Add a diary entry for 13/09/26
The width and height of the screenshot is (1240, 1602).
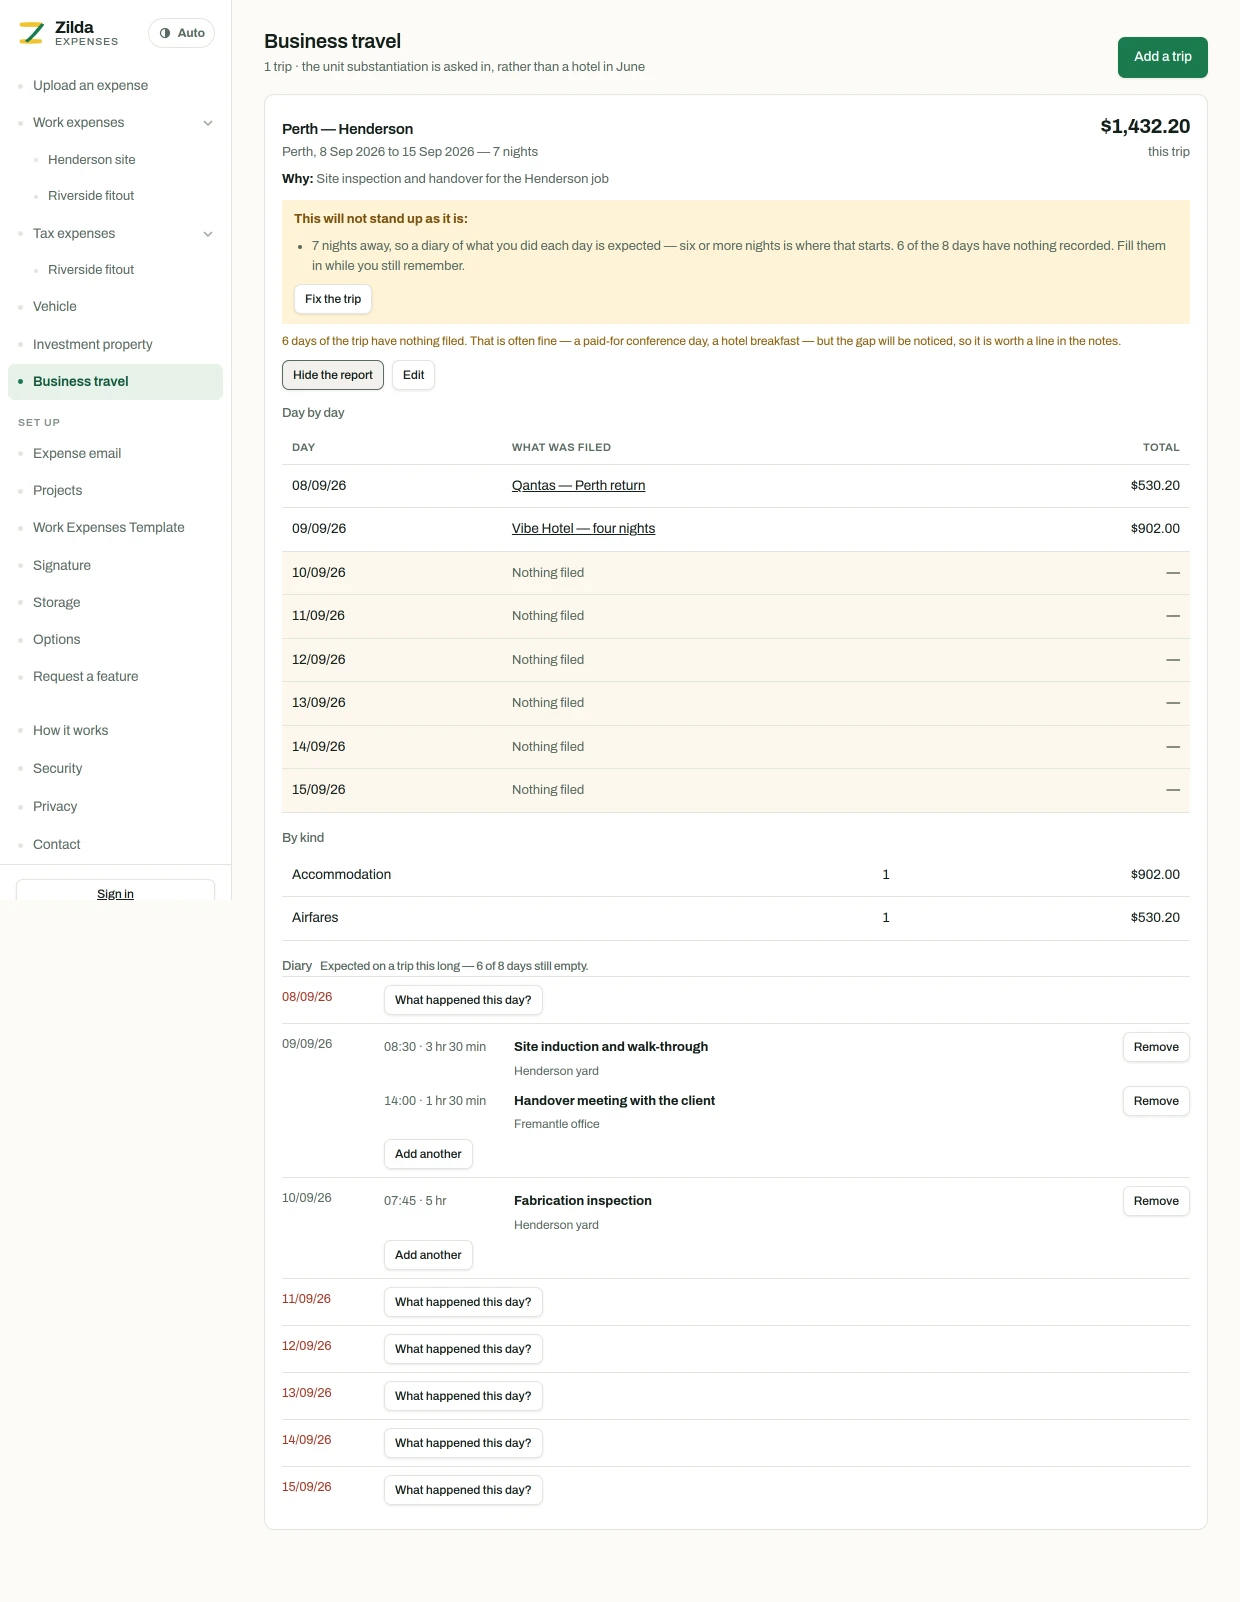(x=463, y=1396)
